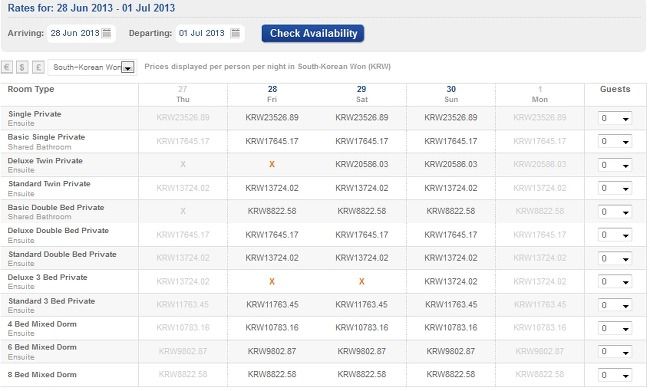Image resolution: width=650 pixels, height=391 pixels.
Task: Click the Deluxe 3 Bed Private room type
Action: 47,277
